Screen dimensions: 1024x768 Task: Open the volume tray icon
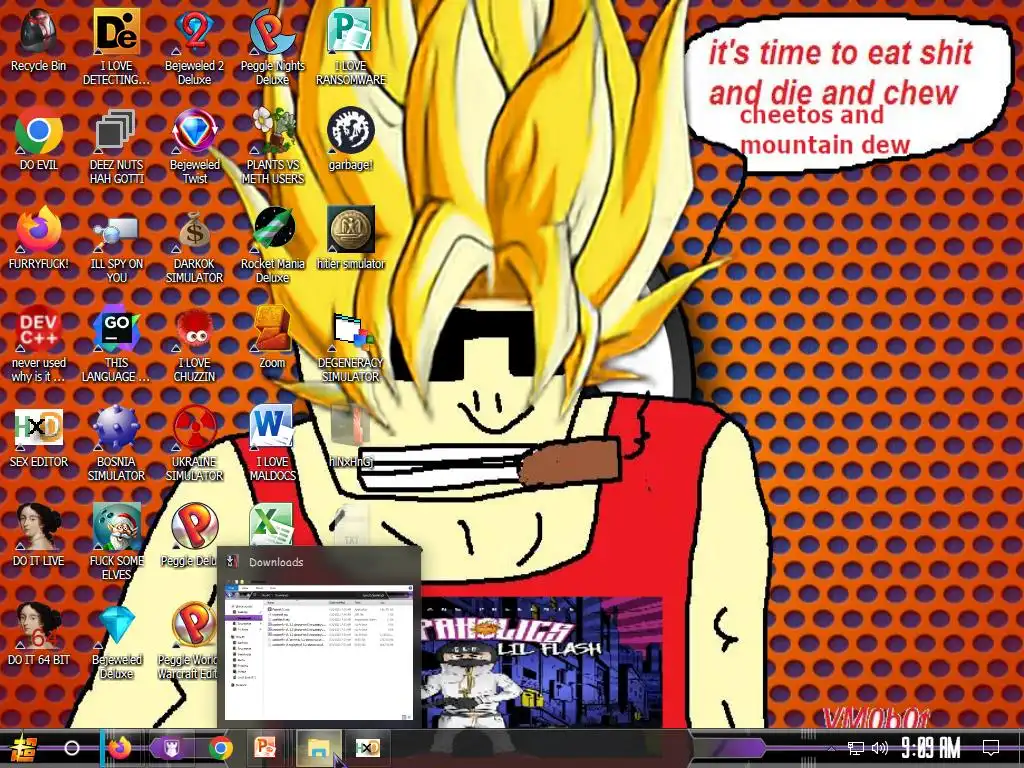[x=880, y=748]
